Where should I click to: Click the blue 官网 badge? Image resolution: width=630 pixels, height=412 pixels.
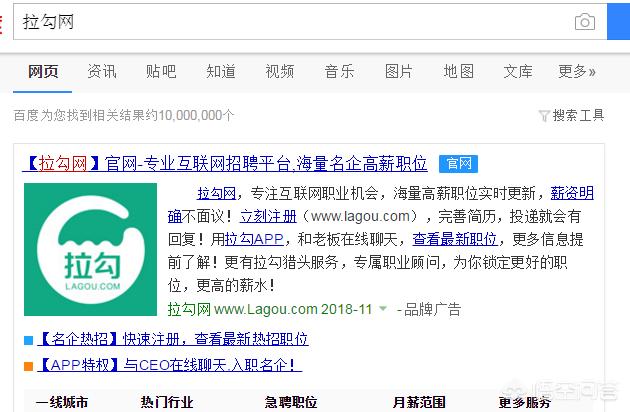pos(458,164)
